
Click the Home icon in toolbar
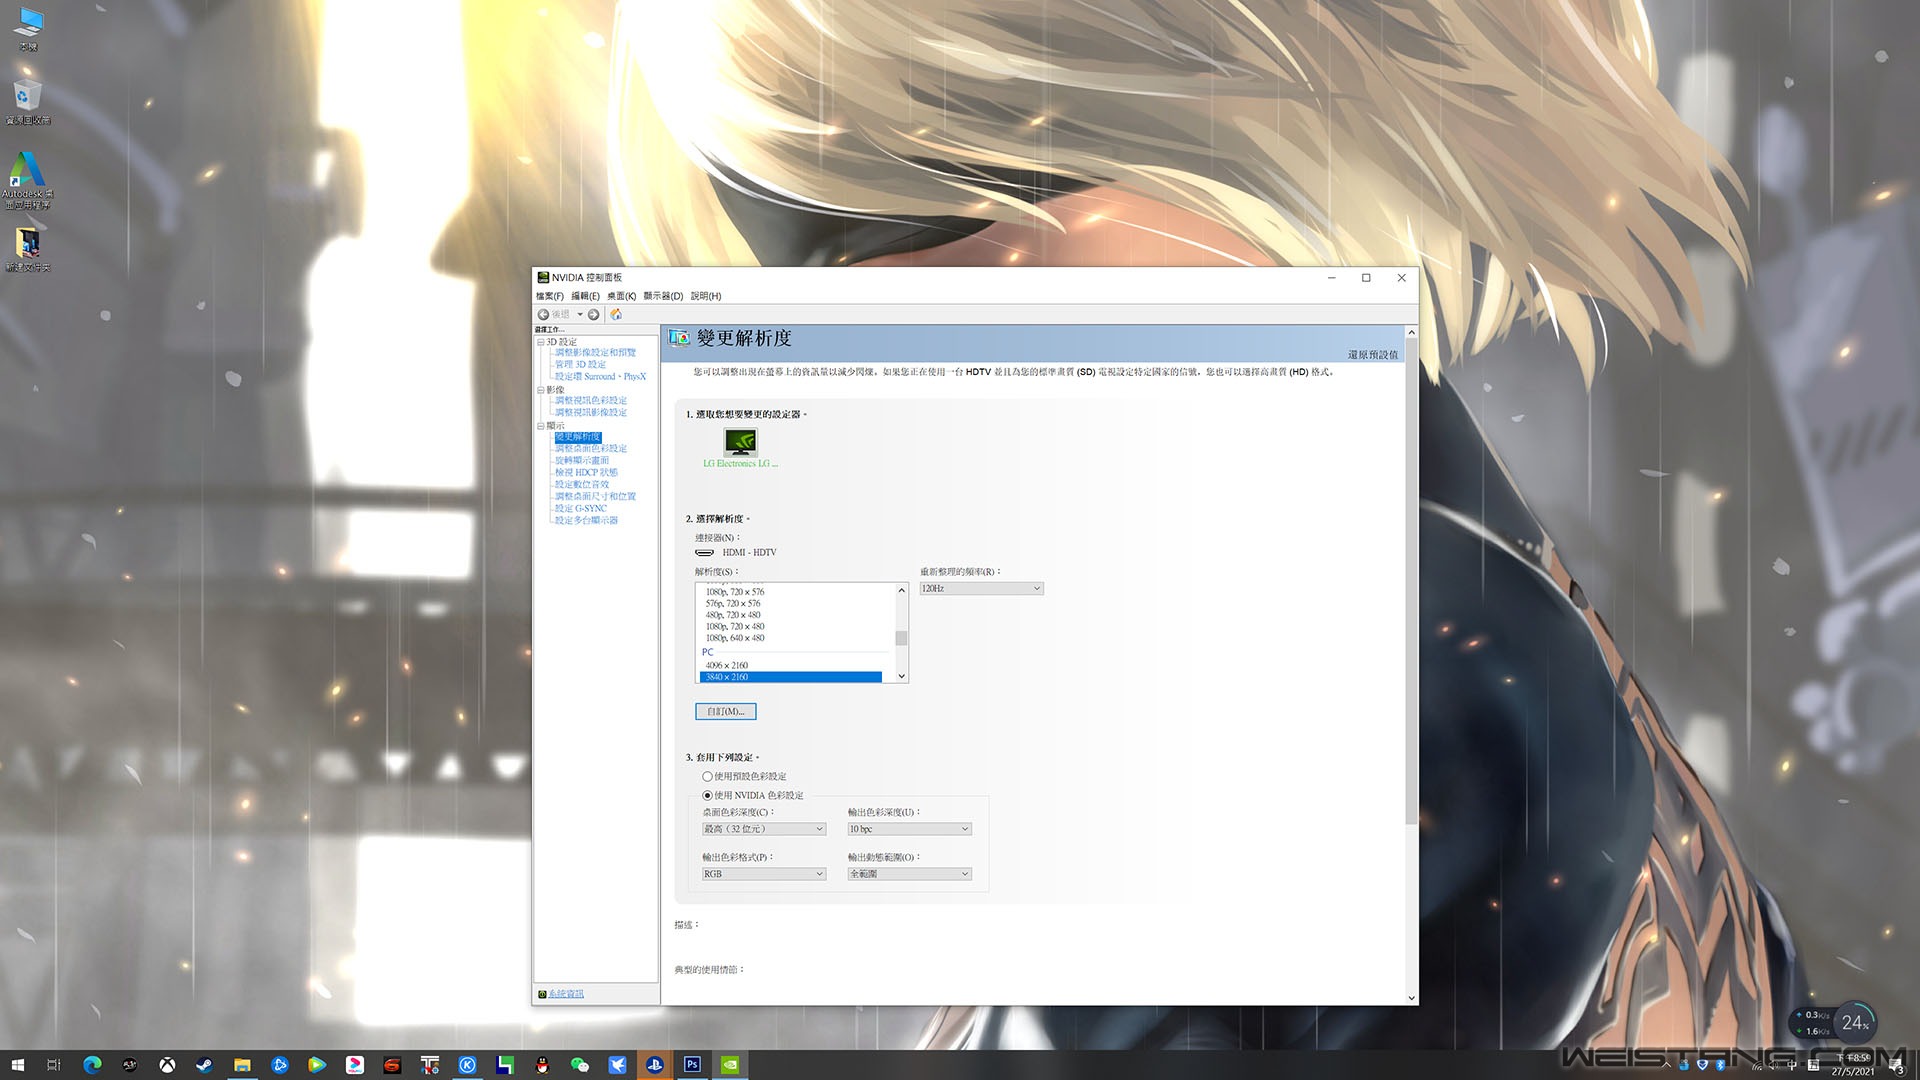616,314
